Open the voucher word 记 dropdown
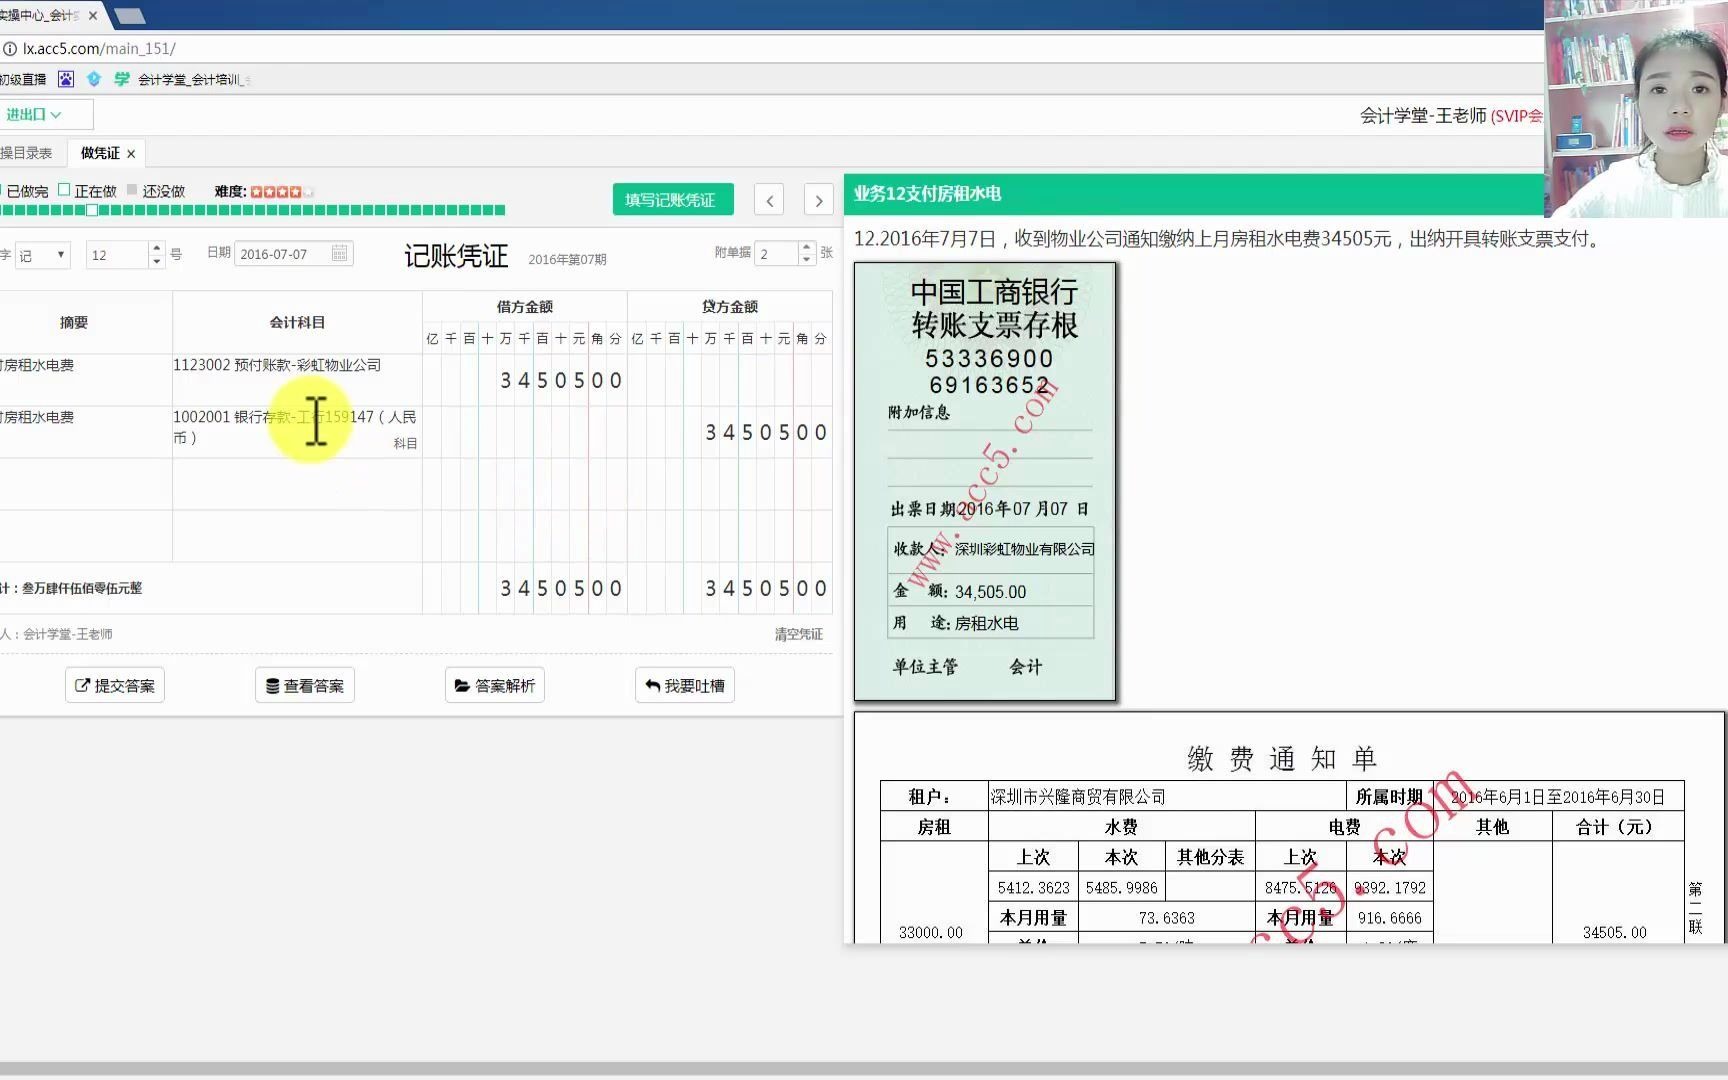1728x1080 pixels. tap(43, 254)
